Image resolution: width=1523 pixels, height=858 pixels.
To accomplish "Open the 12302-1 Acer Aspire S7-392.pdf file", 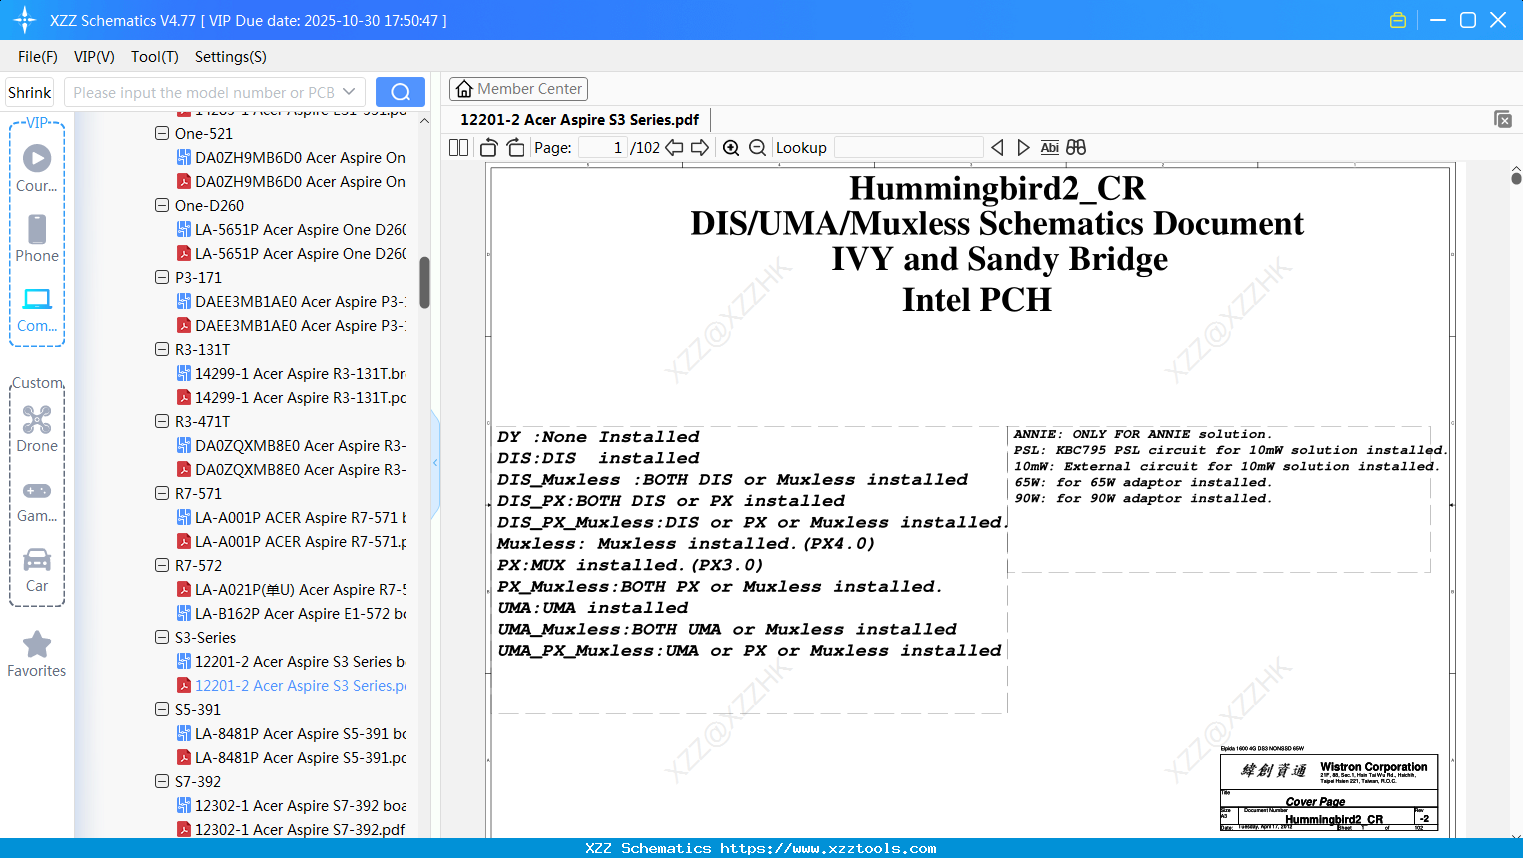I will [x=292, y=829].
